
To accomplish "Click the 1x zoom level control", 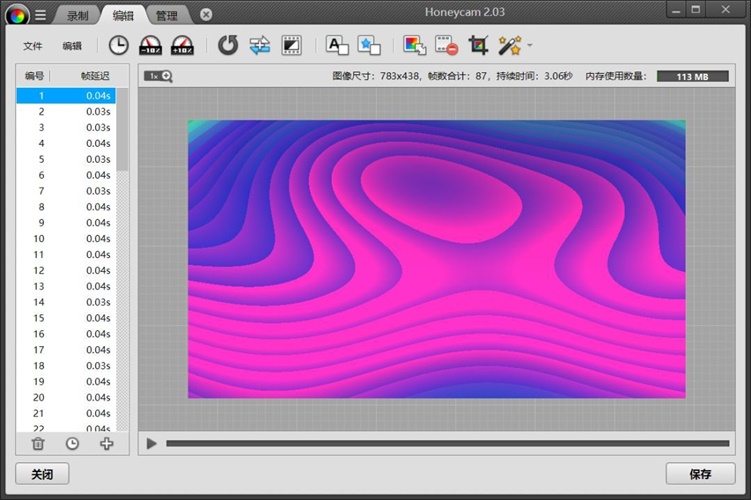I will tap(158, 76).
